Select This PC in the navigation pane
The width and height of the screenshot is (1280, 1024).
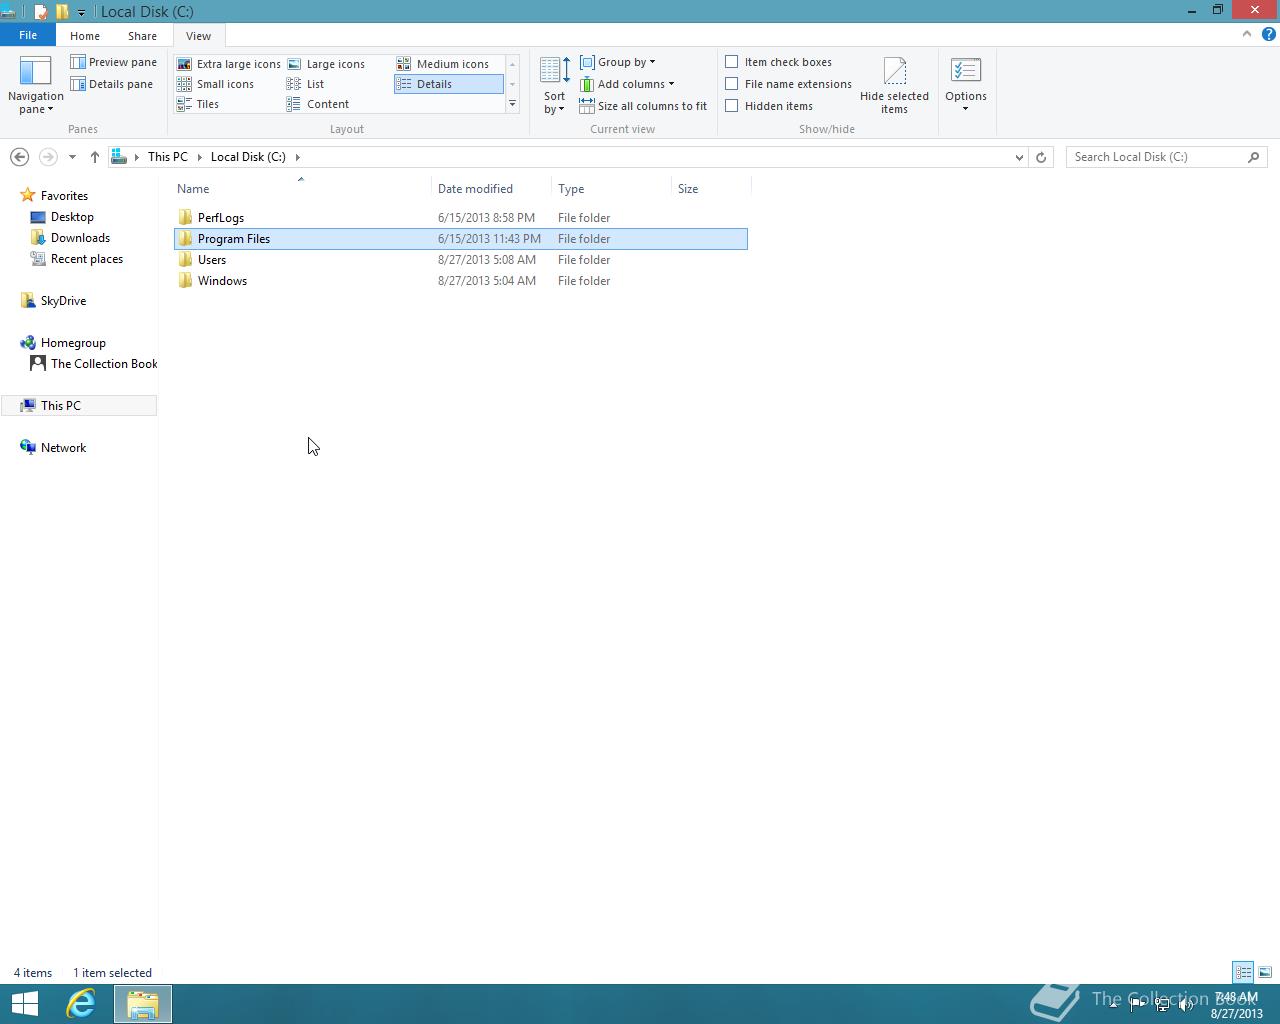pyautogui.click(x=79, y=406)
